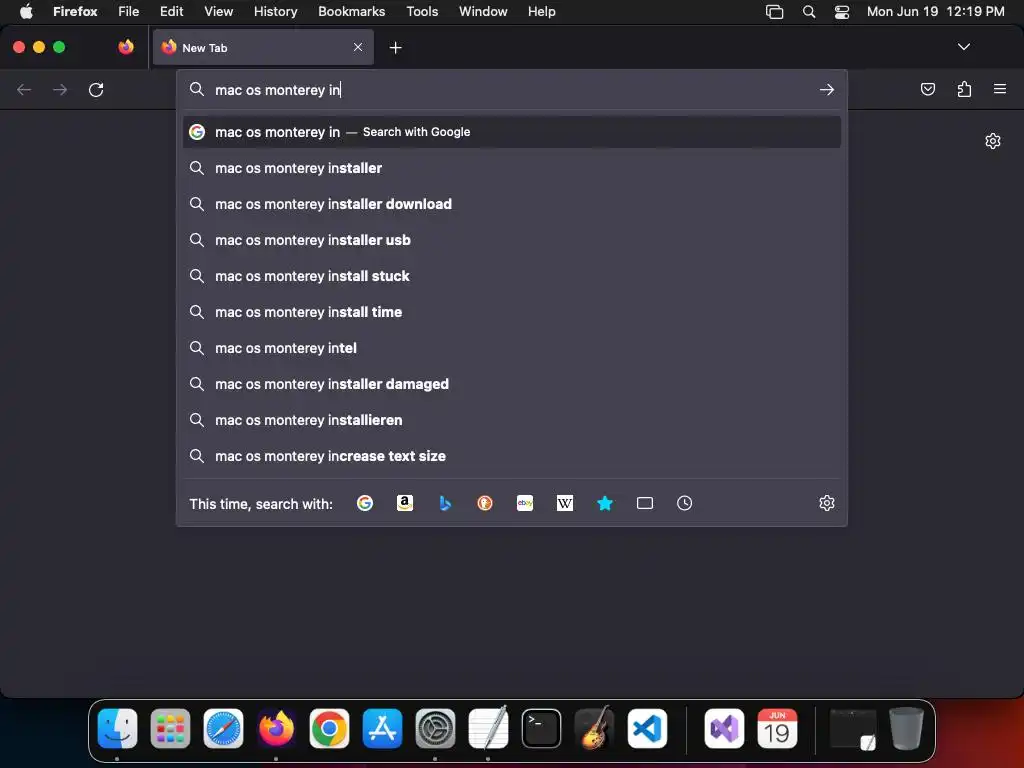This screenshot has width=1024, height=768.
Task: Open the Window menu
Action: (483, 11)
